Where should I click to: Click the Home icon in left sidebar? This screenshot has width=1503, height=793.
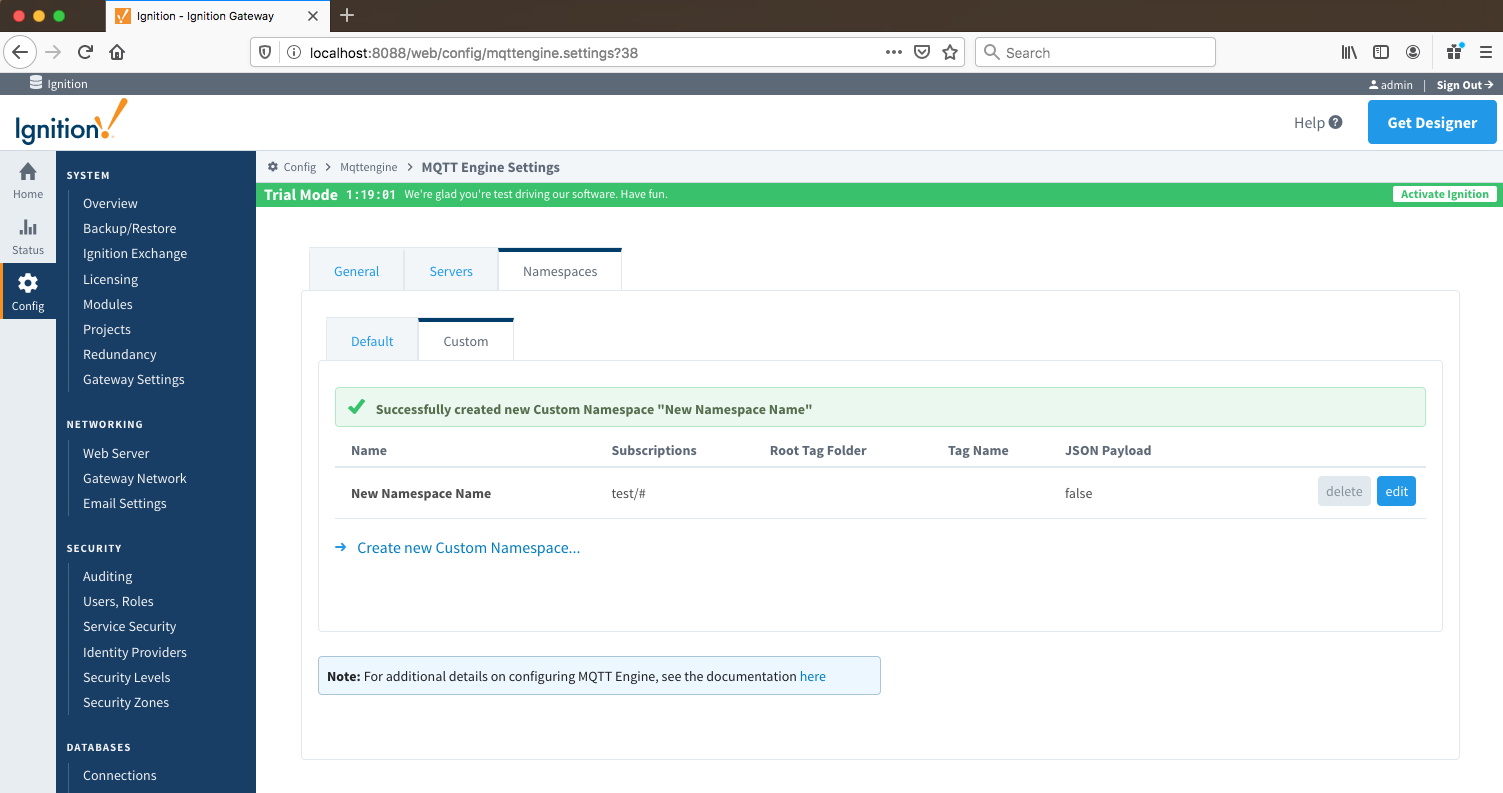click(28, 172)
